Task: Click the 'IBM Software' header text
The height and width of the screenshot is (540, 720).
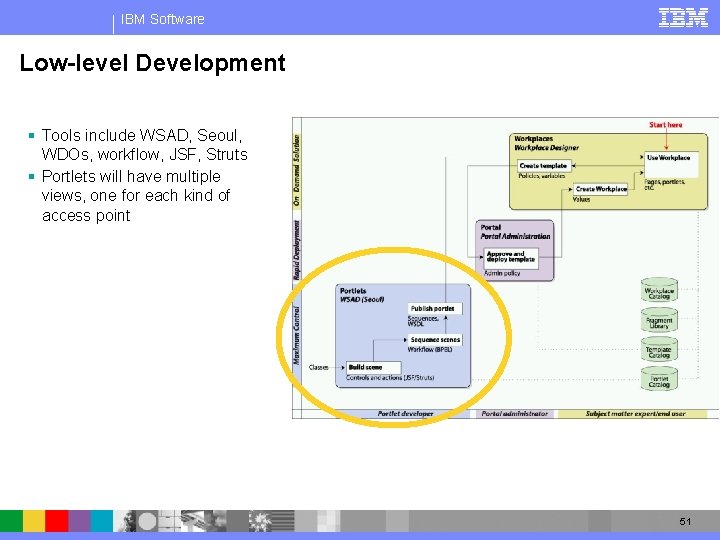Action: (x=163, y=19)
